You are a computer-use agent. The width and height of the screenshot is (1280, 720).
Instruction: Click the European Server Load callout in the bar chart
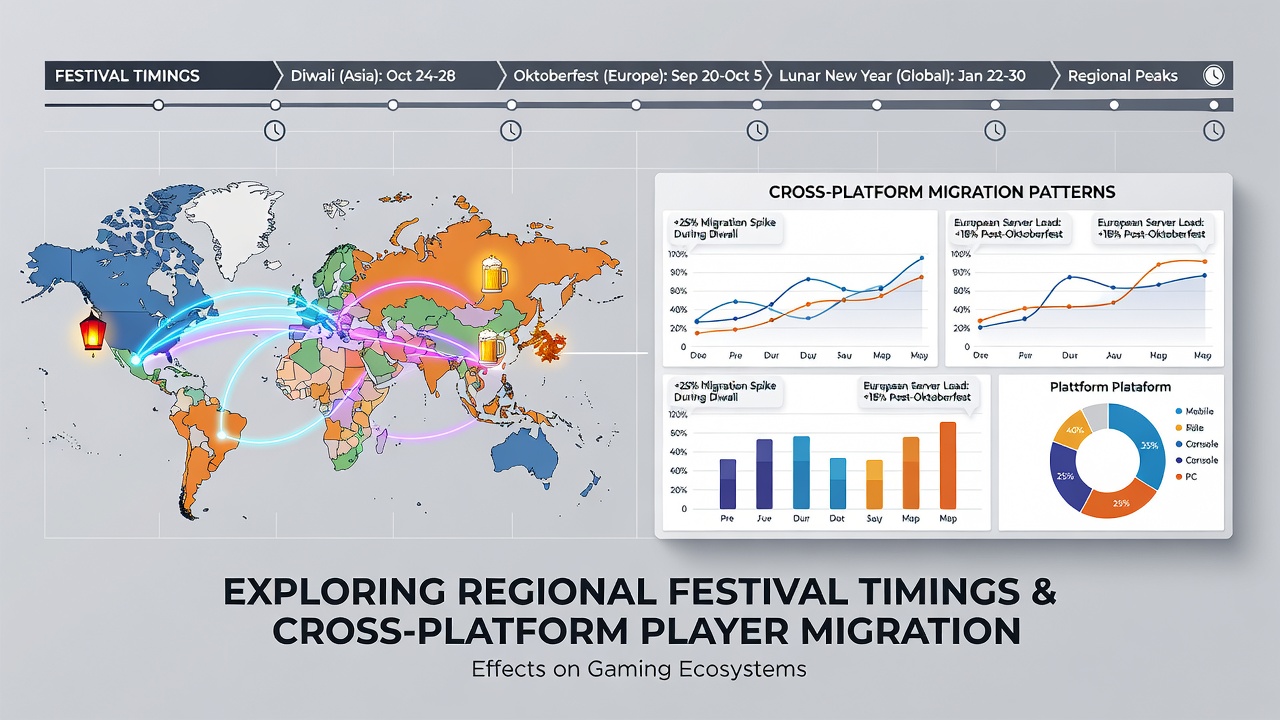click(x=918, y=390)
